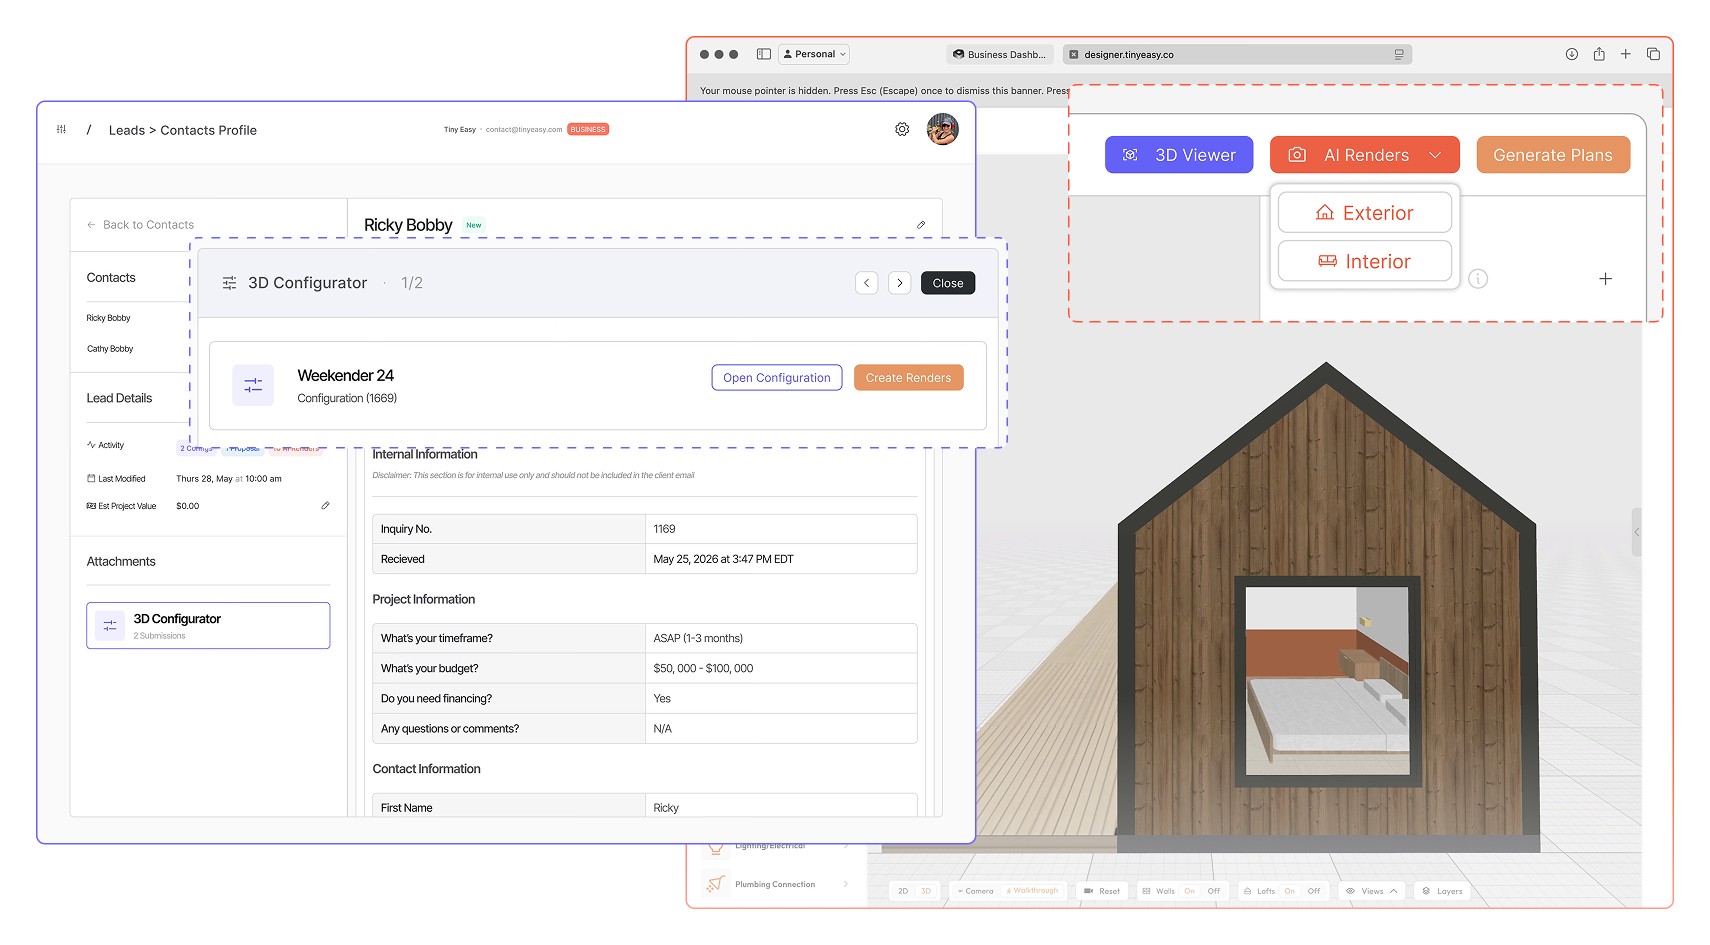Open the 3D Configurator attachment card
This screenshot has height=945, width=1710.
[x=208, y=625]
